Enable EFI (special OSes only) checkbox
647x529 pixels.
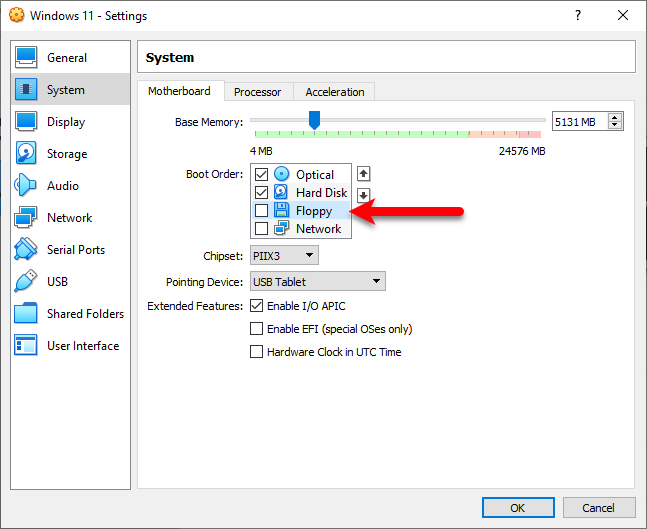tap(256, 329)
